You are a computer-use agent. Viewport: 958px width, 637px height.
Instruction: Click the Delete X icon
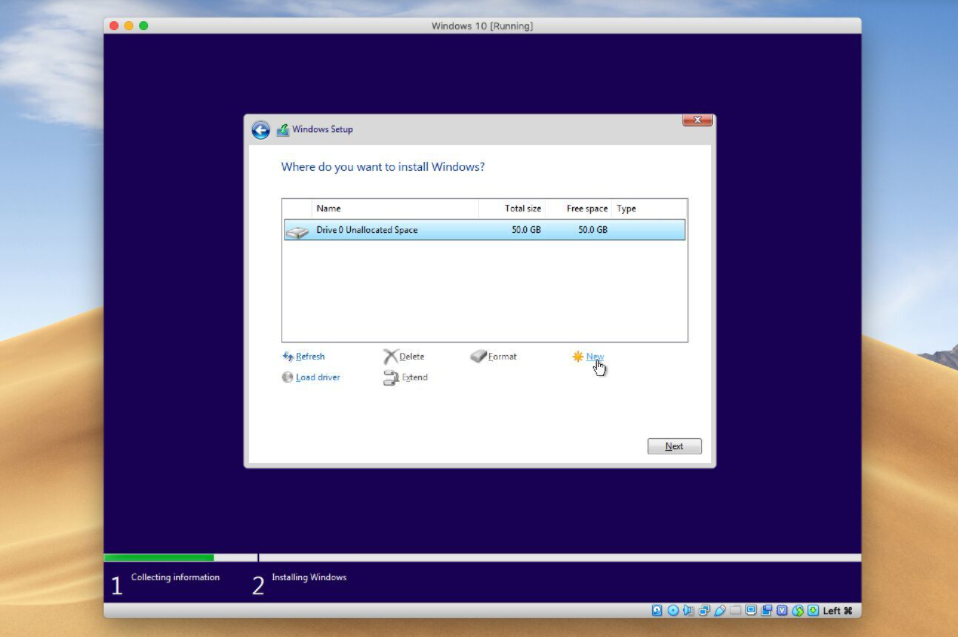pos(390,356)
